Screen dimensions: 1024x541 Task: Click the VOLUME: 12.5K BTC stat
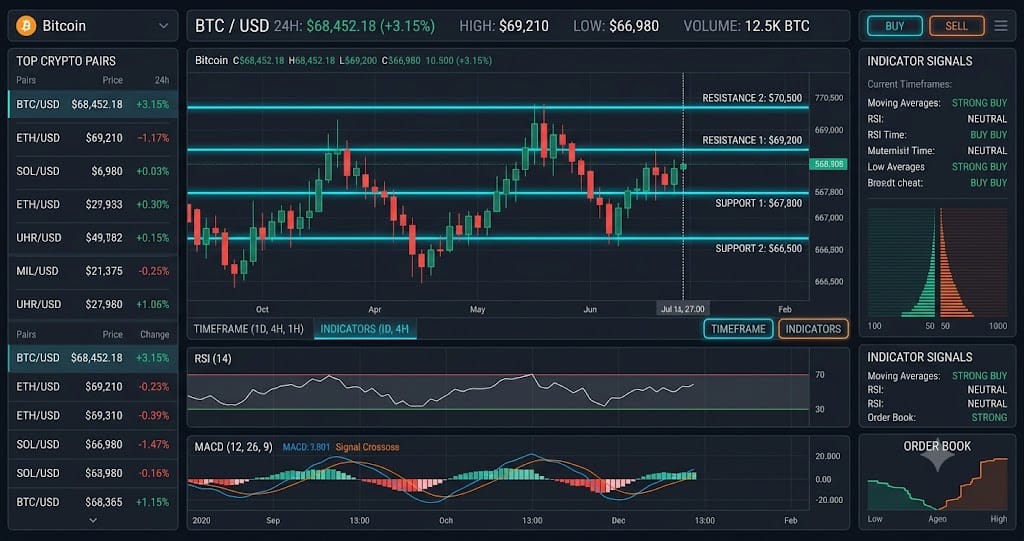(746, 26)
